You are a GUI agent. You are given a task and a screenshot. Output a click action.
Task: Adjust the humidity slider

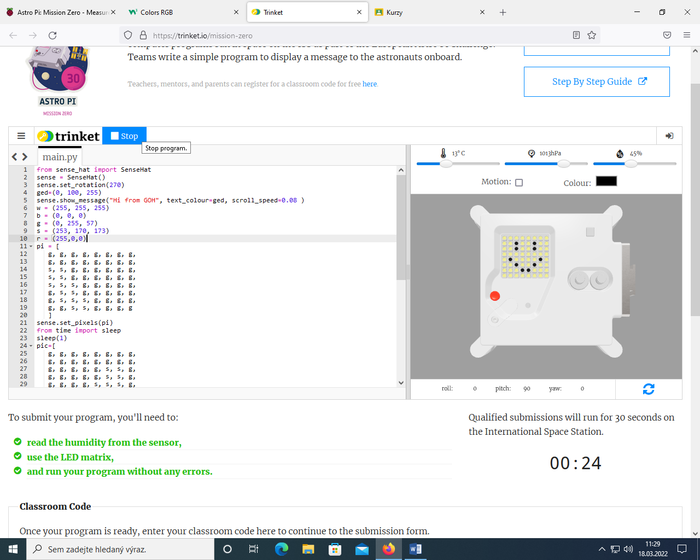640,164
